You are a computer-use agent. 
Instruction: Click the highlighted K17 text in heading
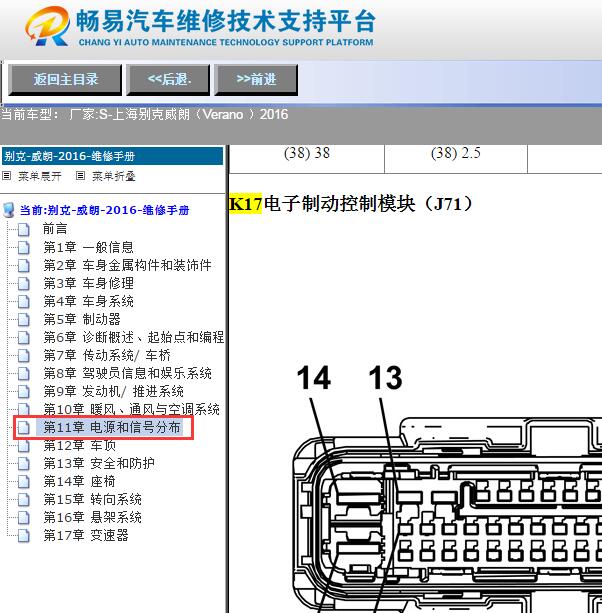tap(245, 204)
